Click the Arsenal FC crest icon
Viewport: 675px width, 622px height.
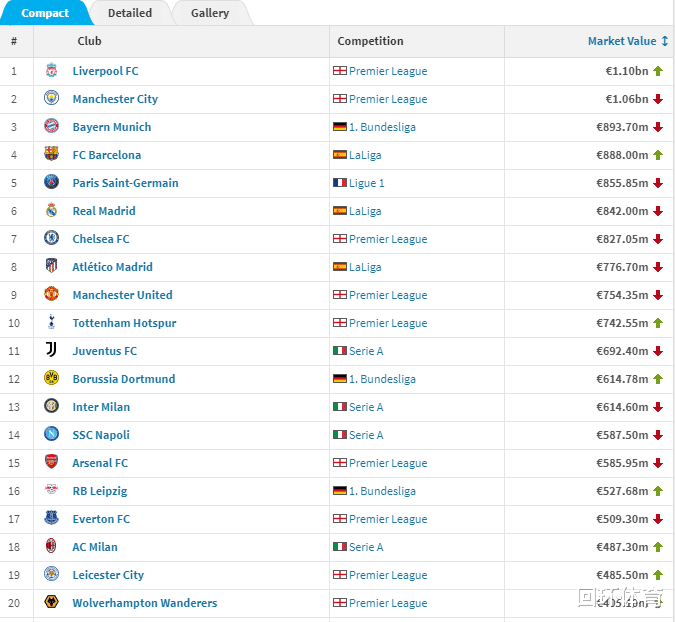pyautogui.click(x=51, y=463)
